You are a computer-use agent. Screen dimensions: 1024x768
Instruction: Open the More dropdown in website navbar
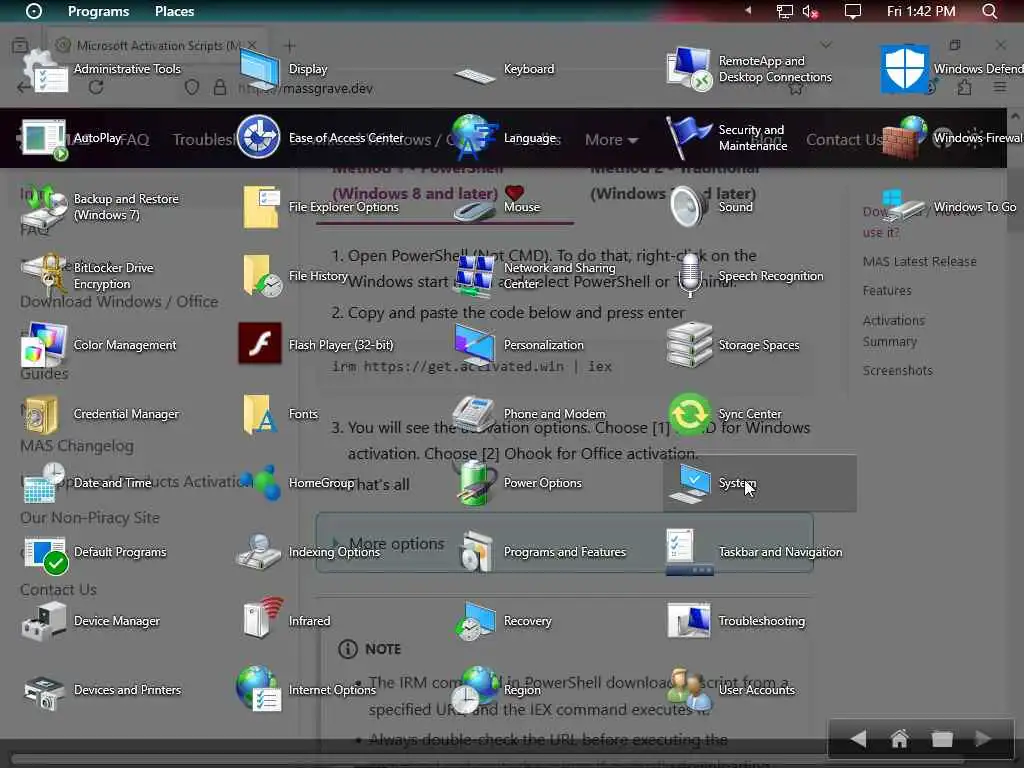tap(611, 140)
